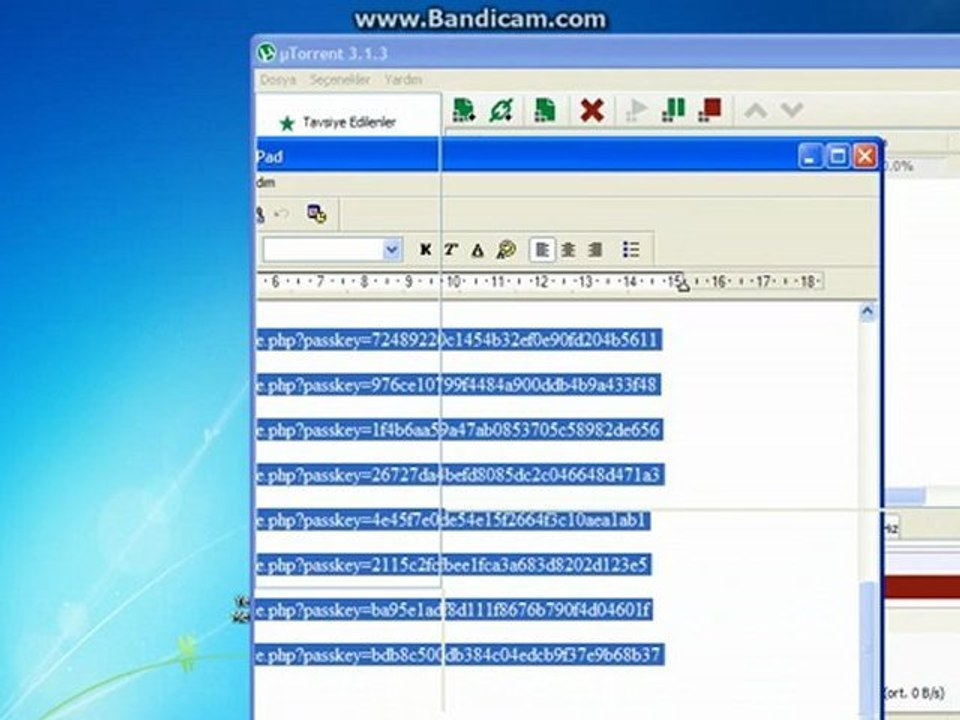Click passkey line starting 1f4b6aa5

point(460,430)
